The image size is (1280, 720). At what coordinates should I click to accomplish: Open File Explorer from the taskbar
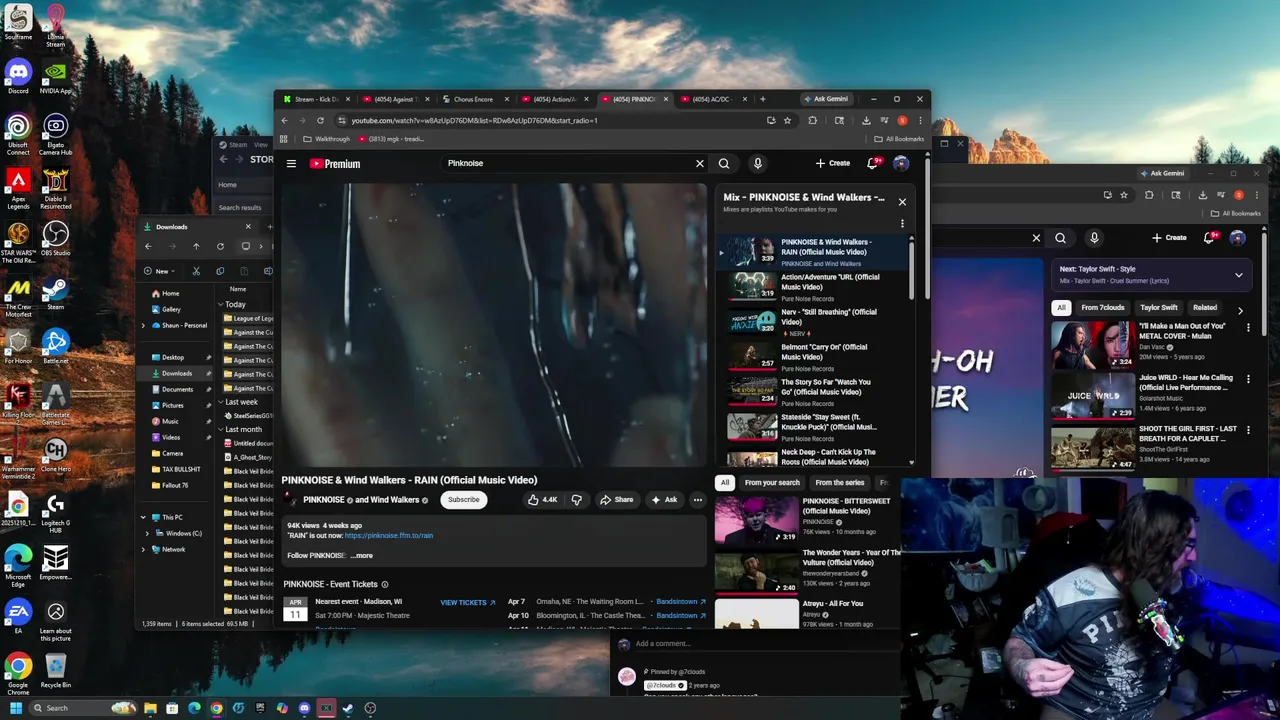click(150, 708)
